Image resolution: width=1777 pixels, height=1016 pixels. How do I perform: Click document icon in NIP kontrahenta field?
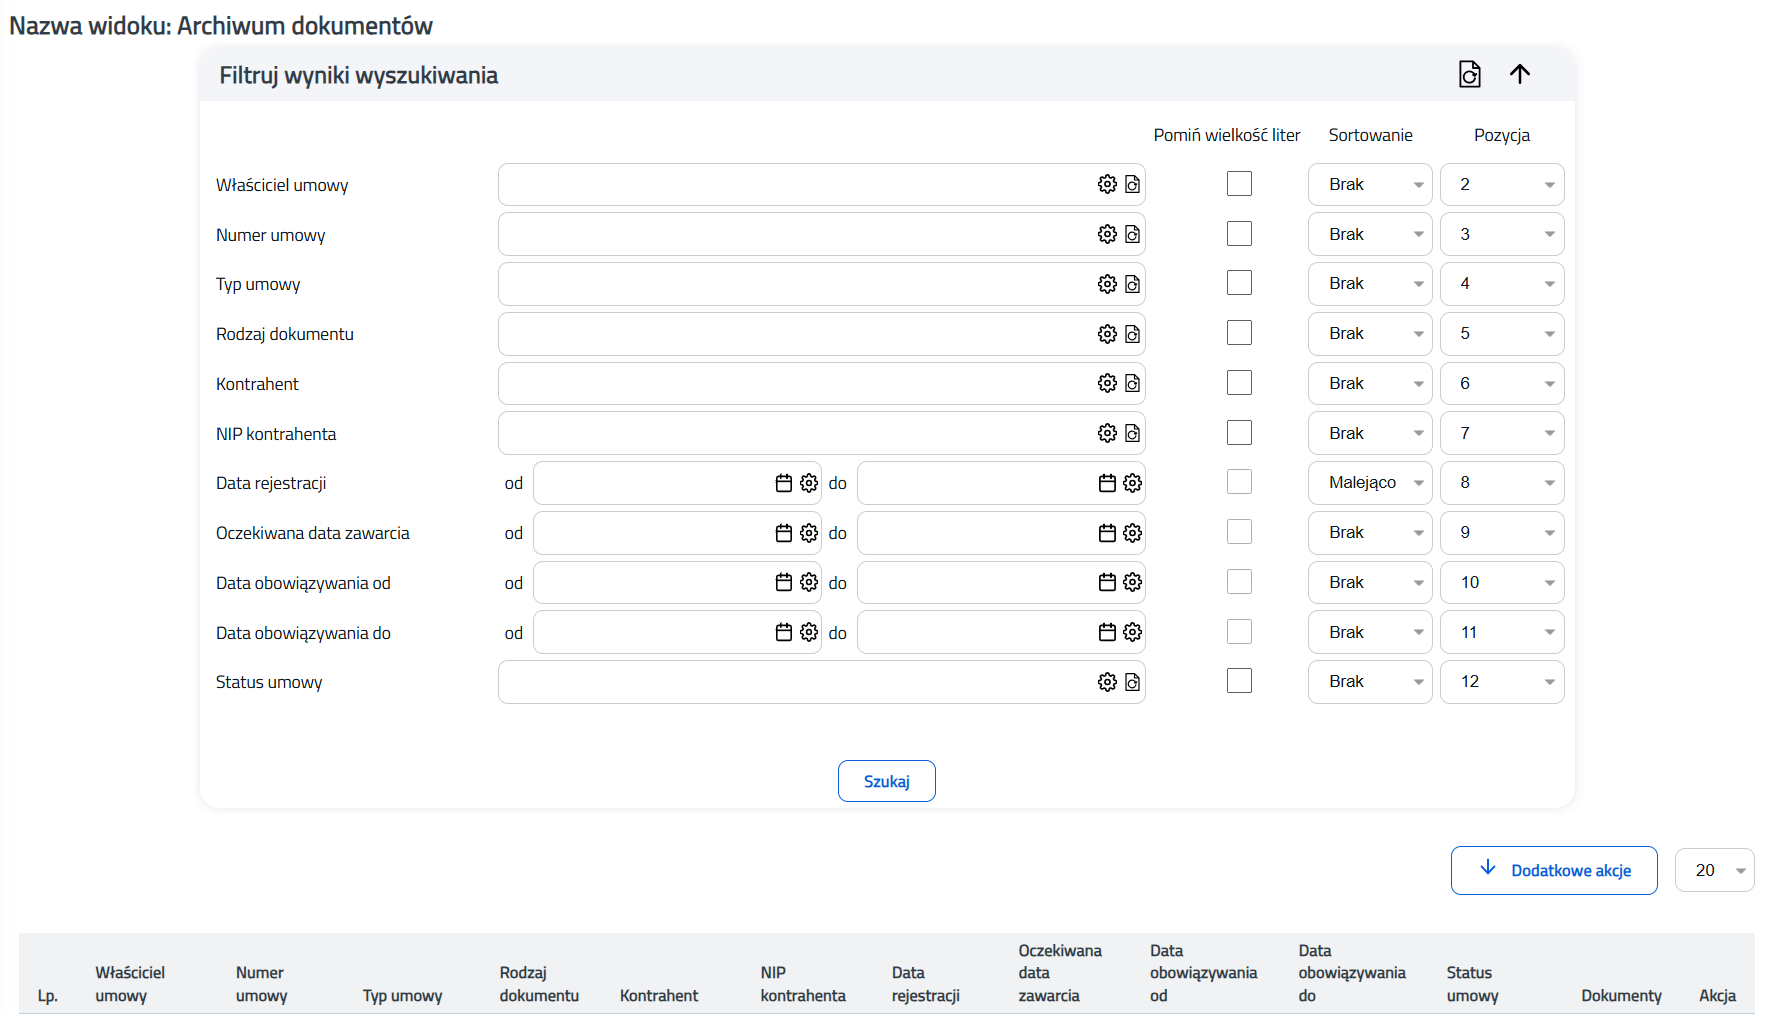pos(1132,433)
